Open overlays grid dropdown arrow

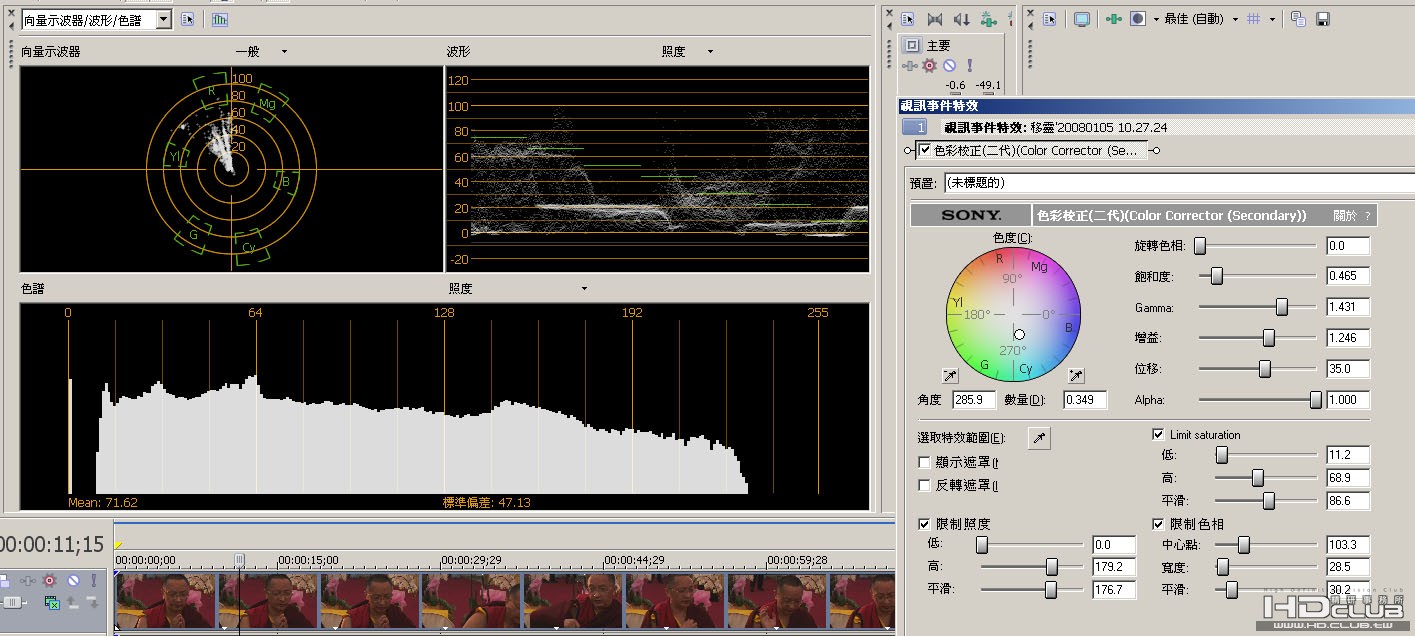pos(1272,19)
